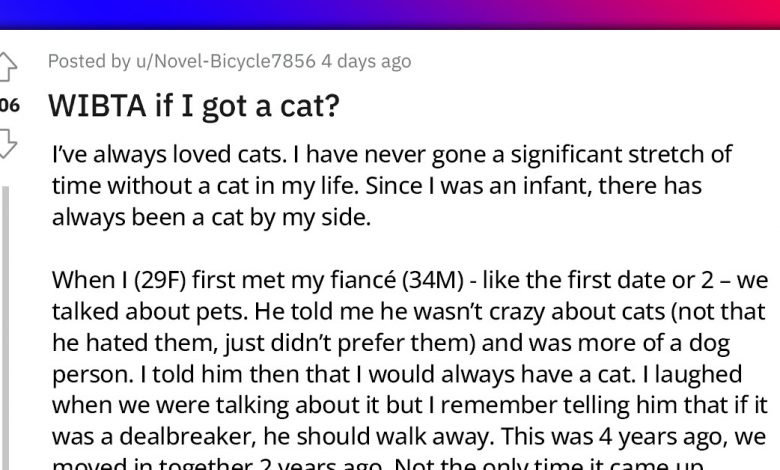This screenshot has height=470, width=780.
Task: Click the blue-to-pink gradient banner
Action: tap(390, 13)
